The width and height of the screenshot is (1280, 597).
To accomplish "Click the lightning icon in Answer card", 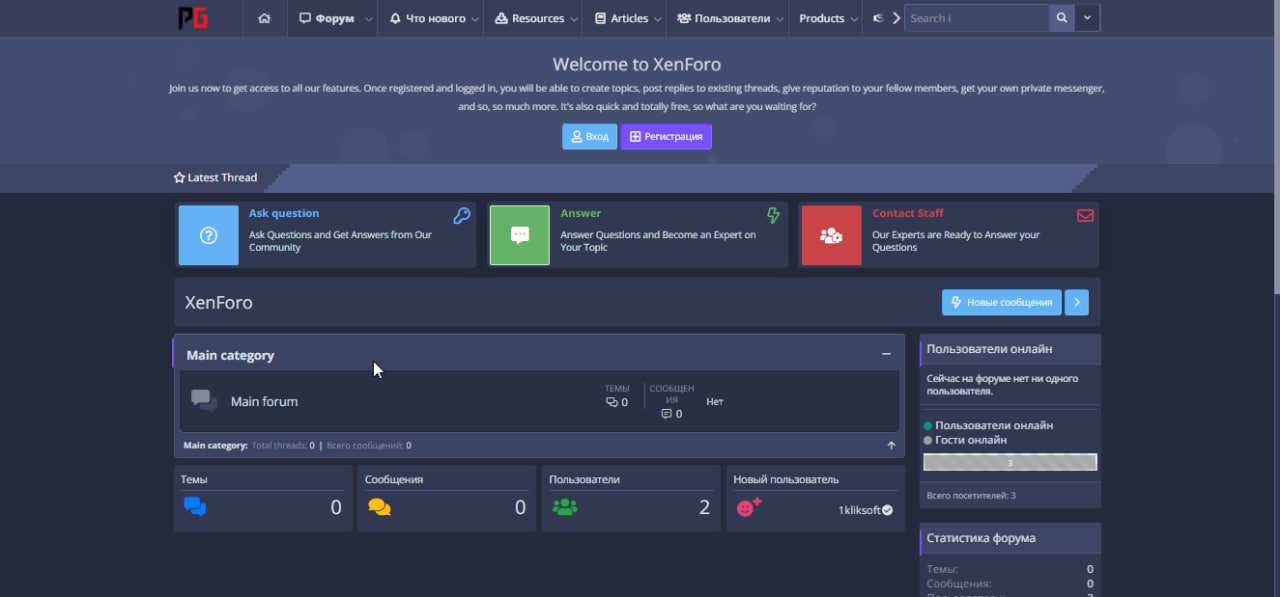I will pos(773,215).
